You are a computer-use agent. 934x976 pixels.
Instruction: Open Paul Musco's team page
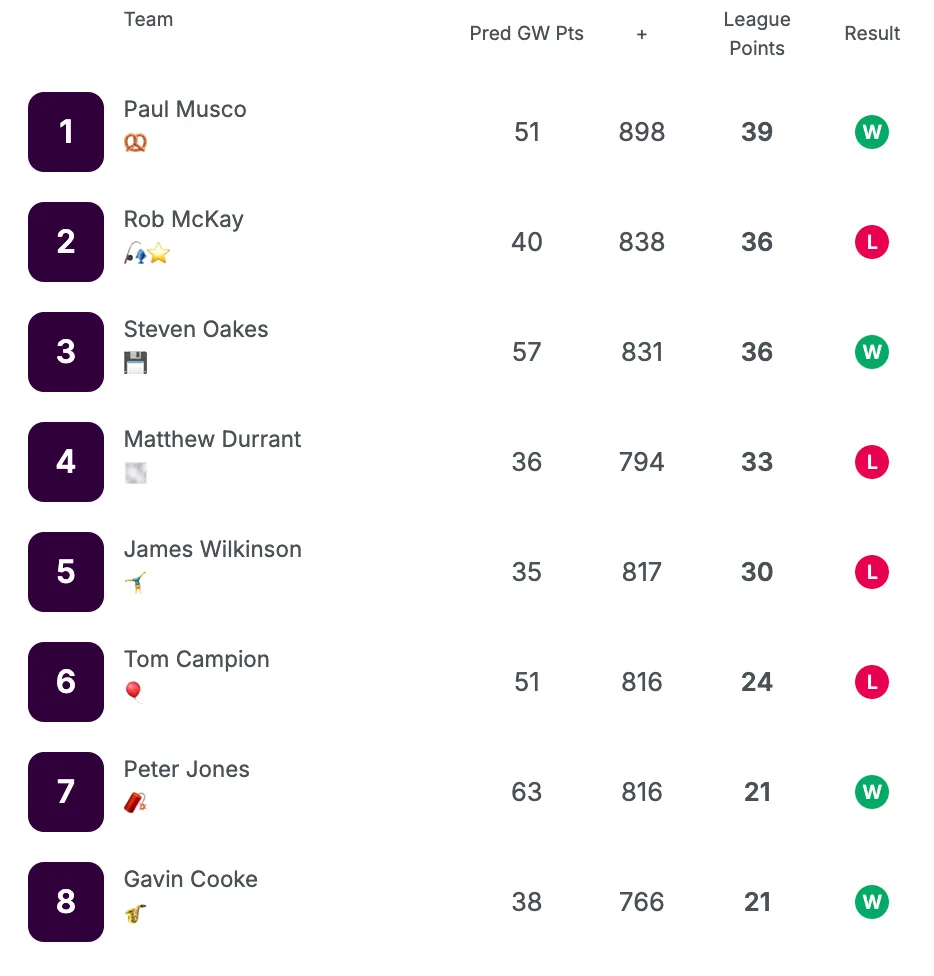[x=185, y=110]
